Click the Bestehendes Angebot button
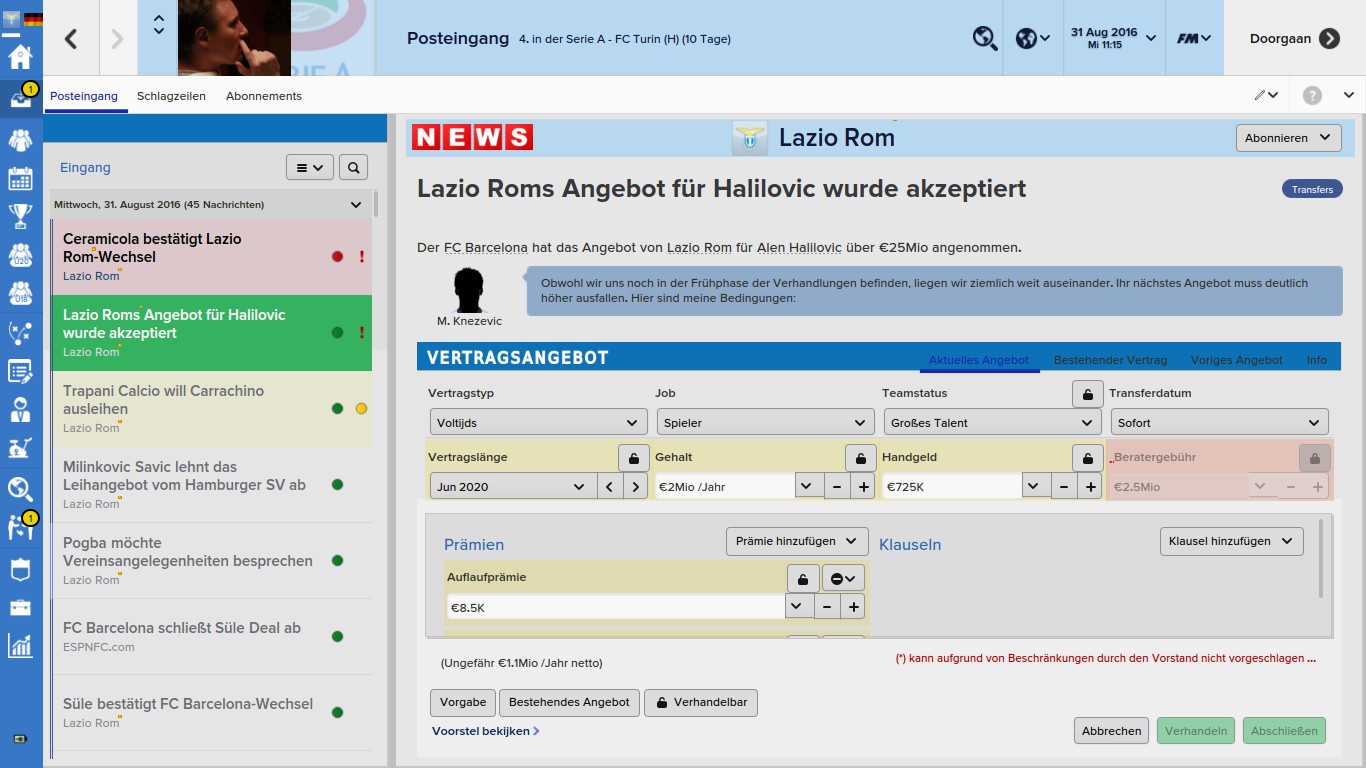 (x=569, y=702)
